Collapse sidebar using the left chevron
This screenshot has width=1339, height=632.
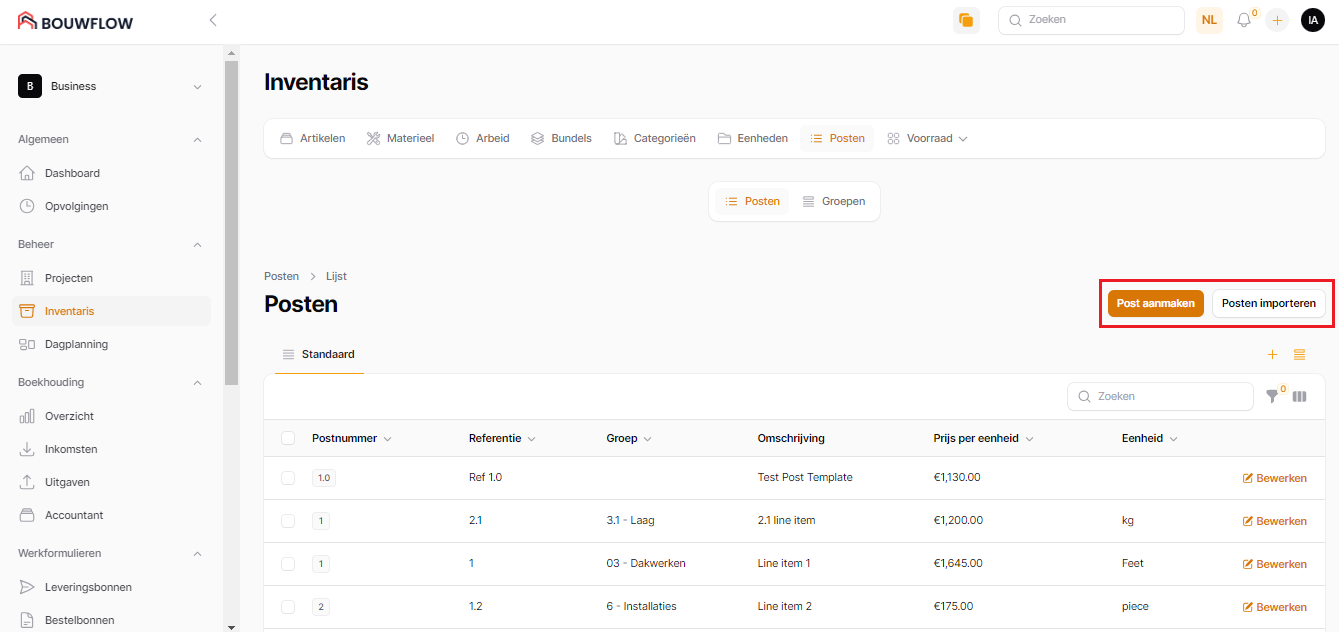(x=212, y=20)
